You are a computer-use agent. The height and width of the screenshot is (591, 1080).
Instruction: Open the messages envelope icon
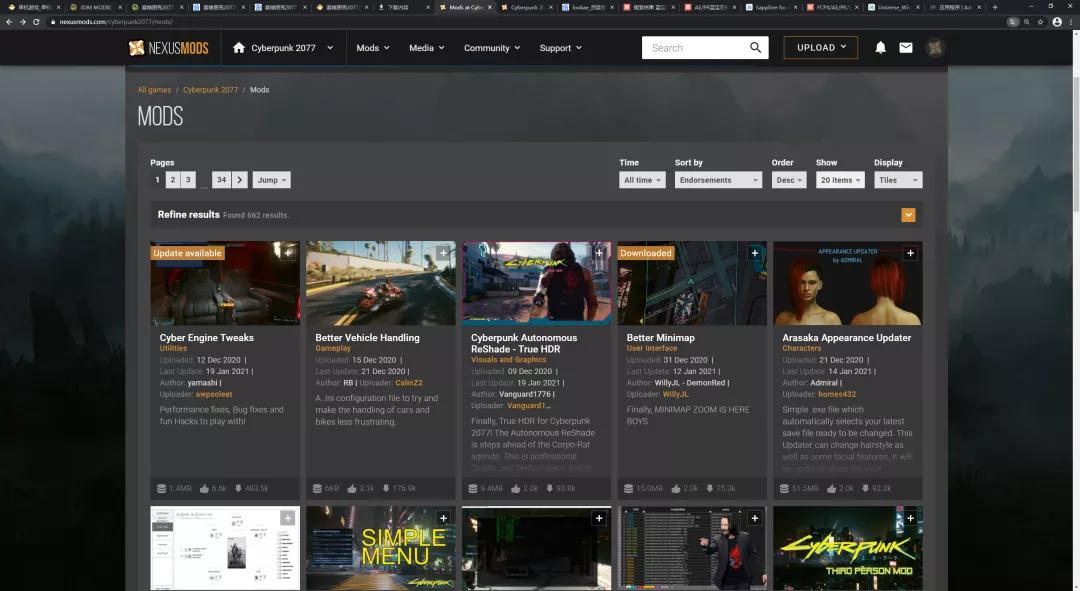906,48
